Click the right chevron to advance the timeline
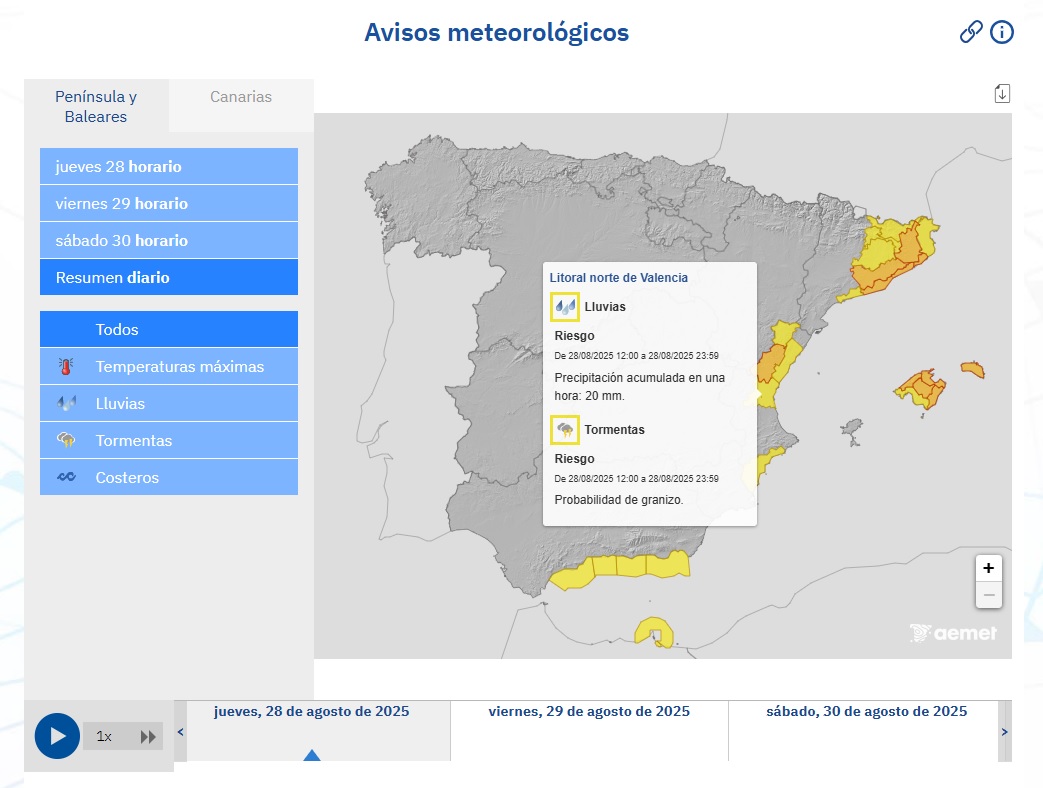This screenshot has height=788, width=1043. pos(1005,731)
